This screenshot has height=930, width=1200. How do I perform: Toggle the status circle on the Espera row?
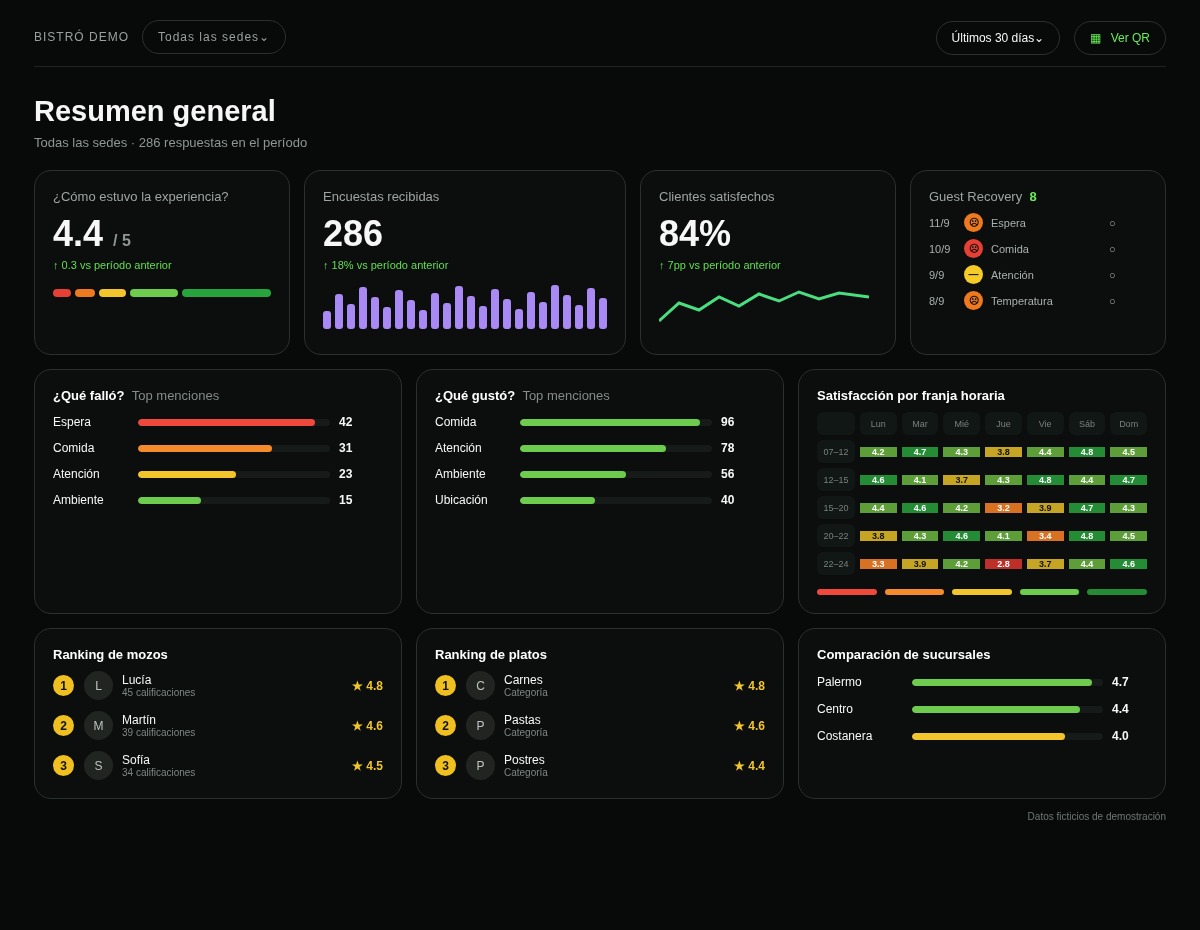1112,223
